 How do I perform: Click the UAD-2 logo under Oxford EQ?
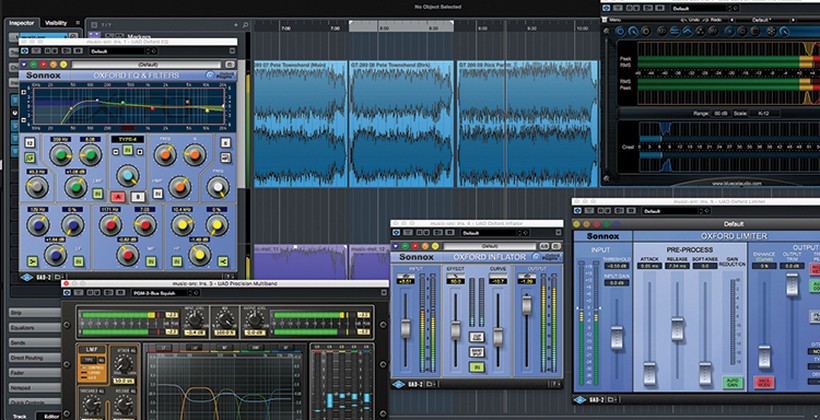click(37, 277)
